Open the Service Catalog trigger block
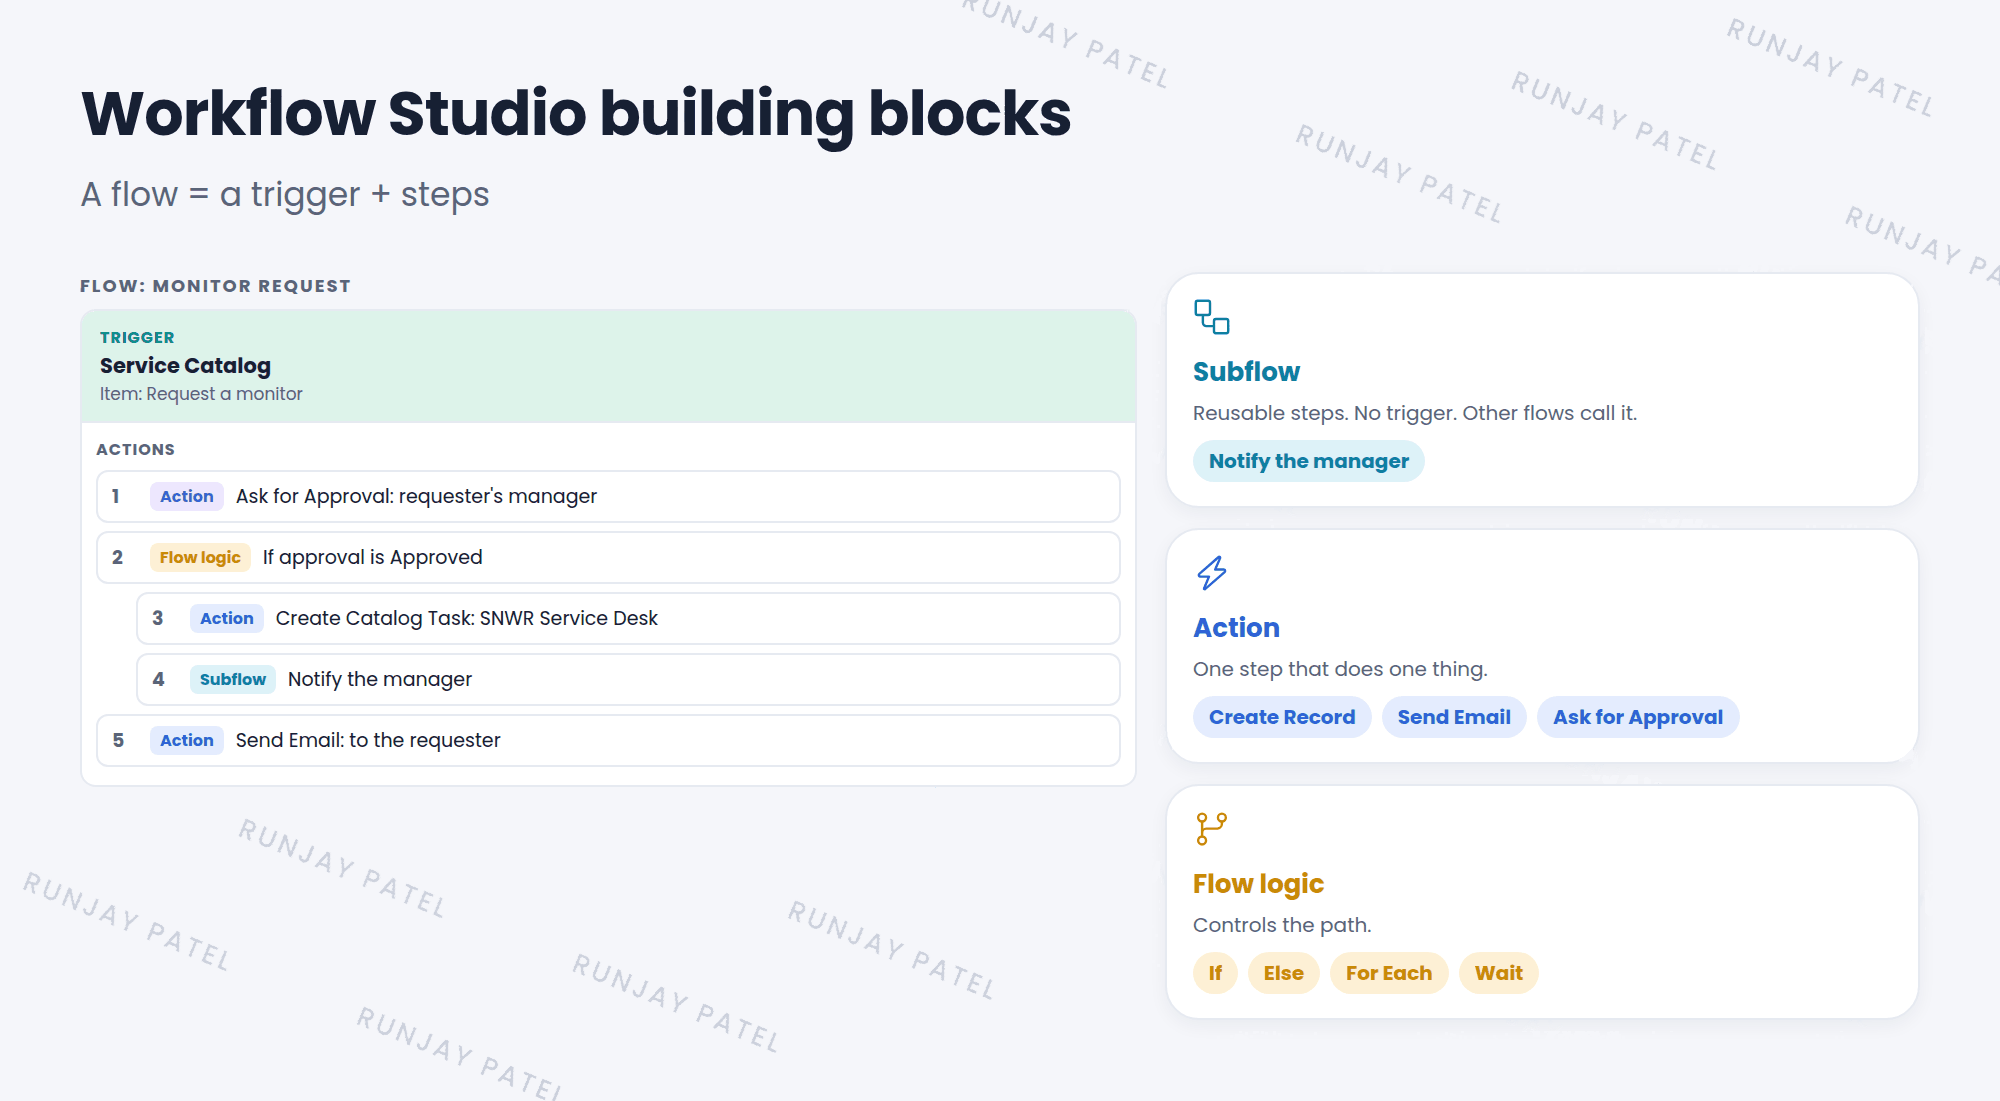 coord(608,366)
